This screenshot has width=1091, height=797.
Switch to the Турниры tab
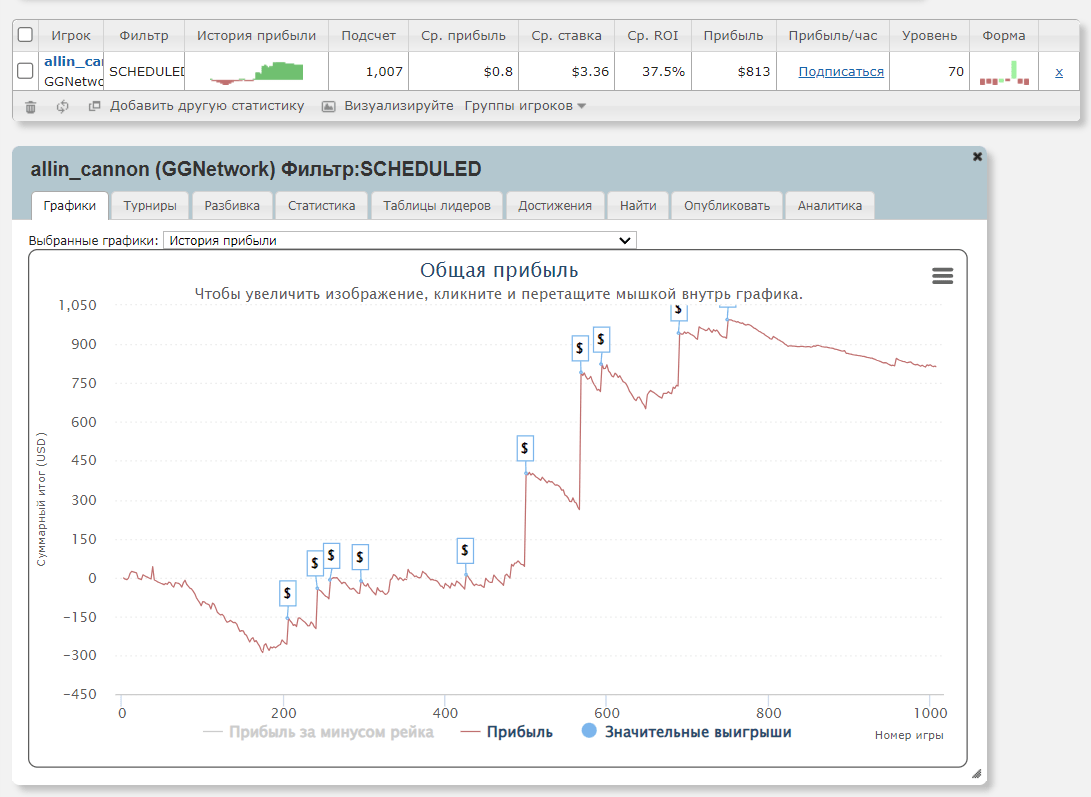pos(150,206)
